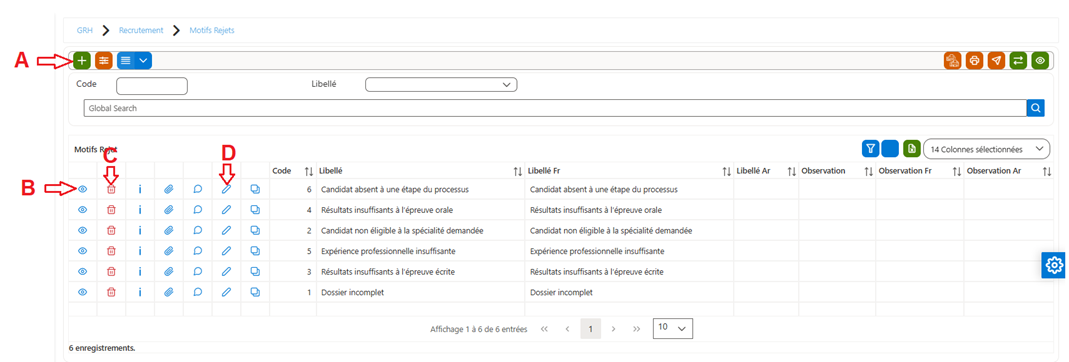1069x362 pixels.
Task: Open info for the Candidat absent row
Action: [x=140, y=190]
